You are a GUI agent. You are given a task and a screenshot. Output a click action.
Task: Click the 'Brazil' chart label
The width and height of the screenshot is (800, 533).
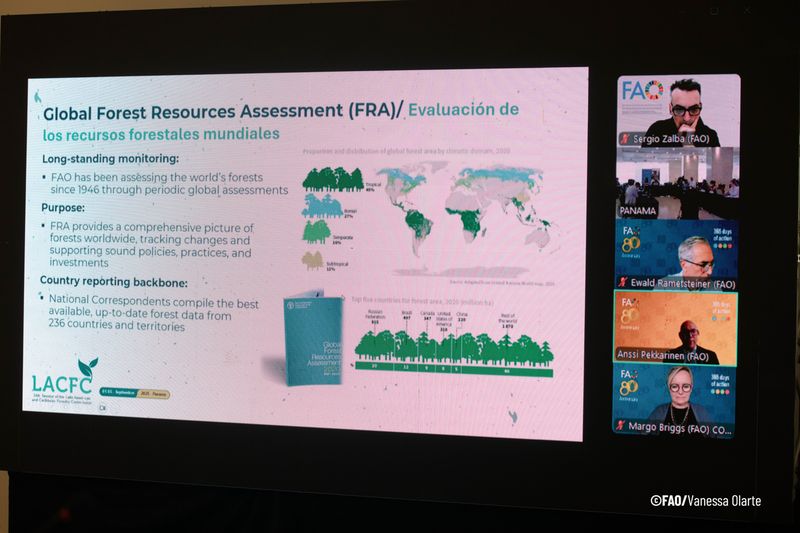(407, 312)
